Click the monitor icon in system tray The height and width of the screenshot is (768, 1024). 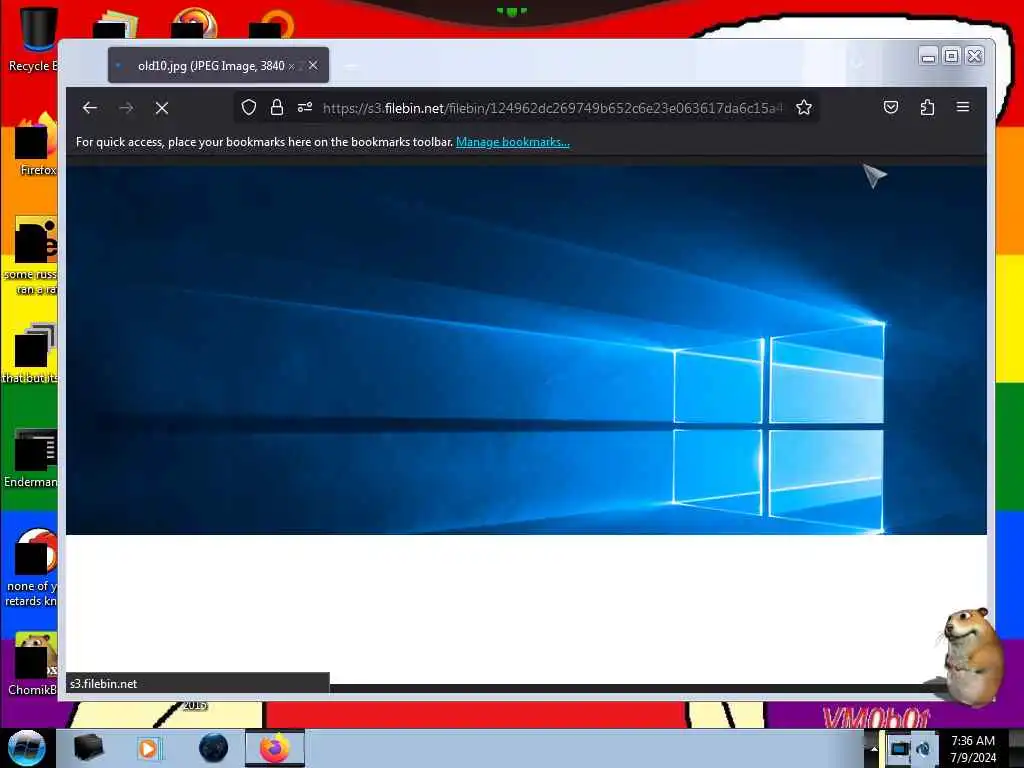[899, 748]
